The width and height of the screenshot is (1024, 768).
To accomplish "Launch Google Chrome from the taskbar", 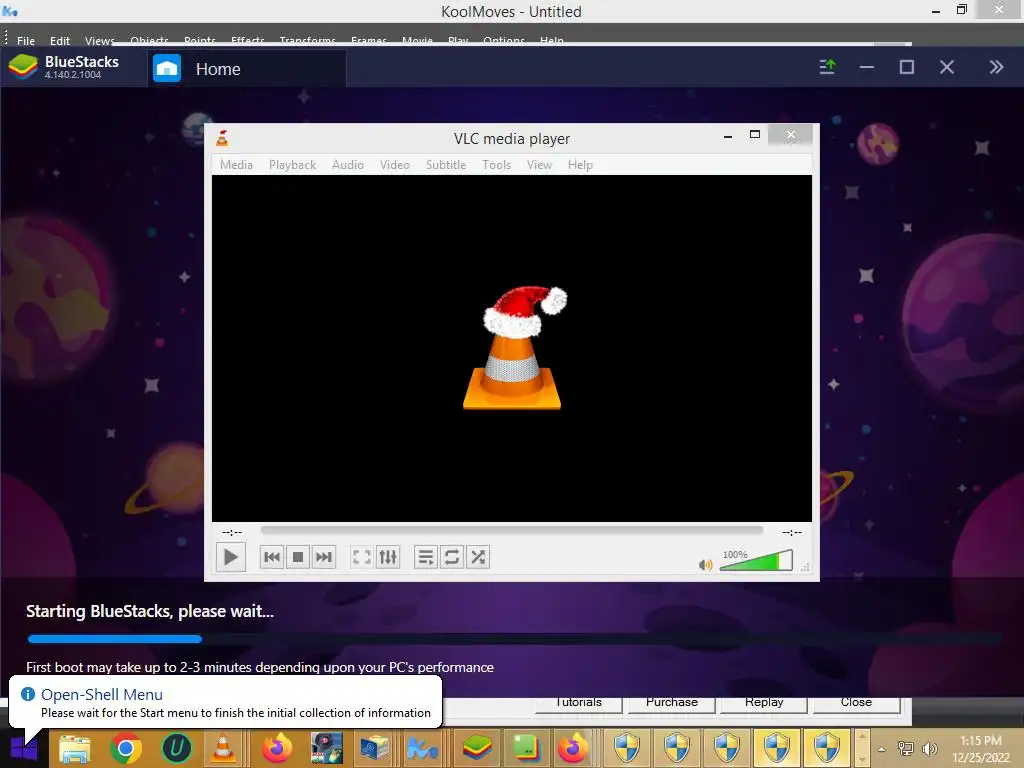I will coord(125,748).
